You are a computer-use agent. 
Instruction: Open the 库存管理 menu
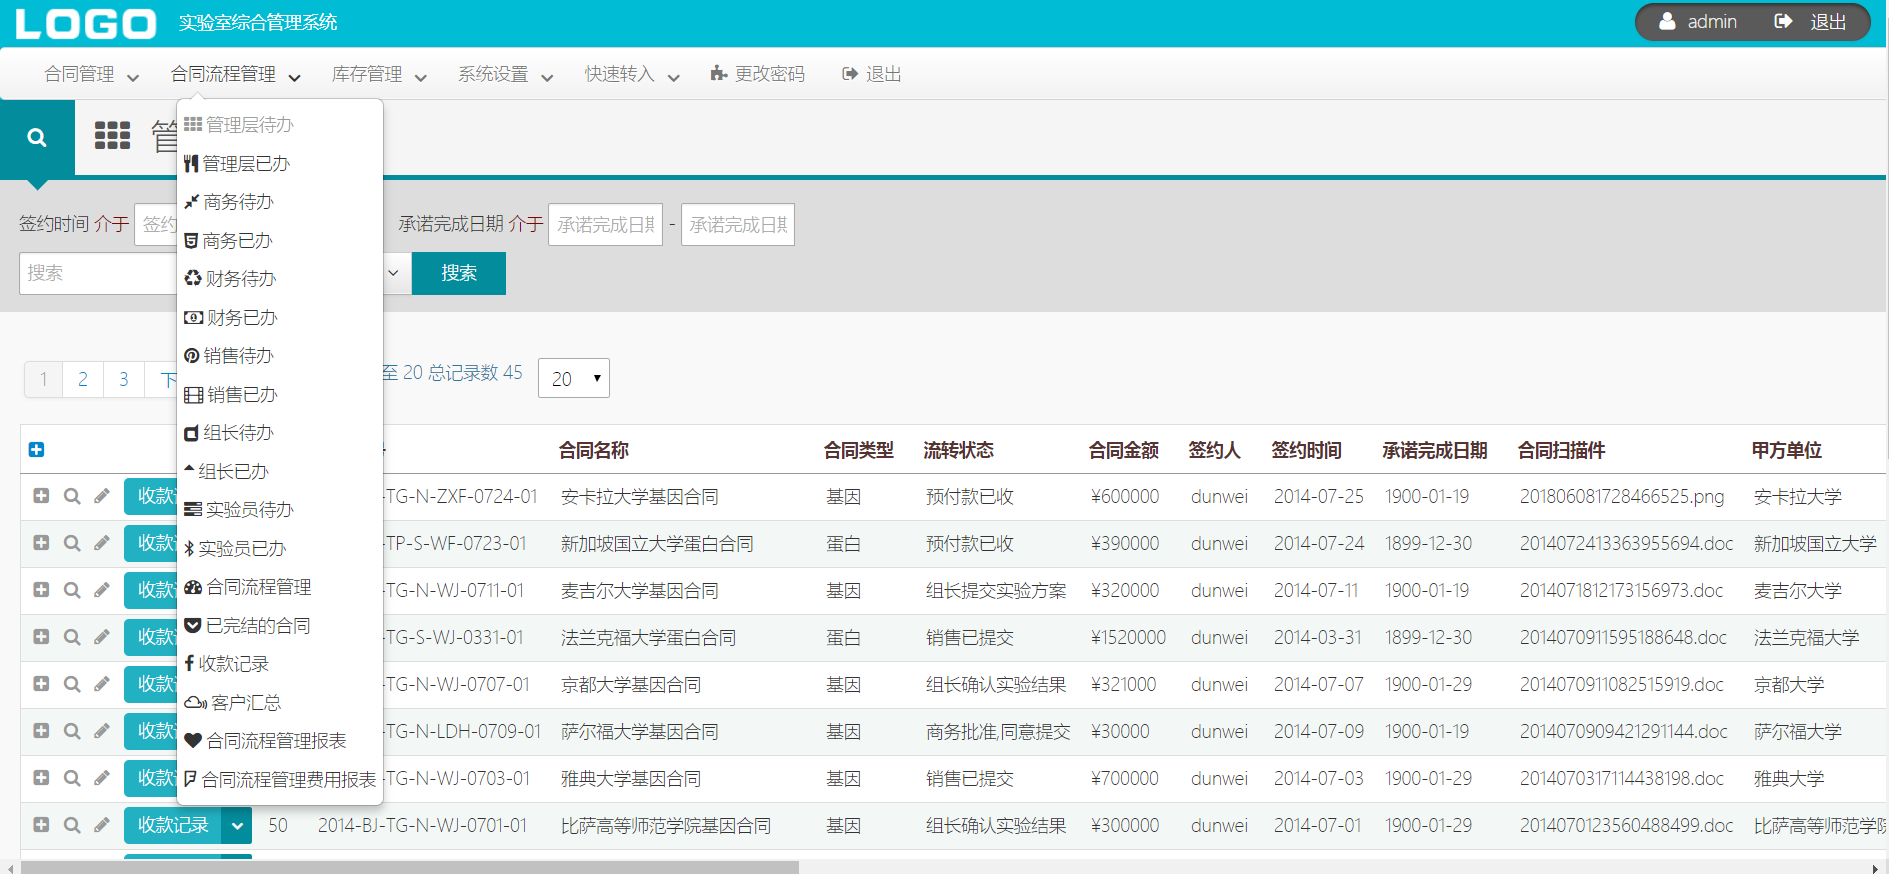pos(379,74)
